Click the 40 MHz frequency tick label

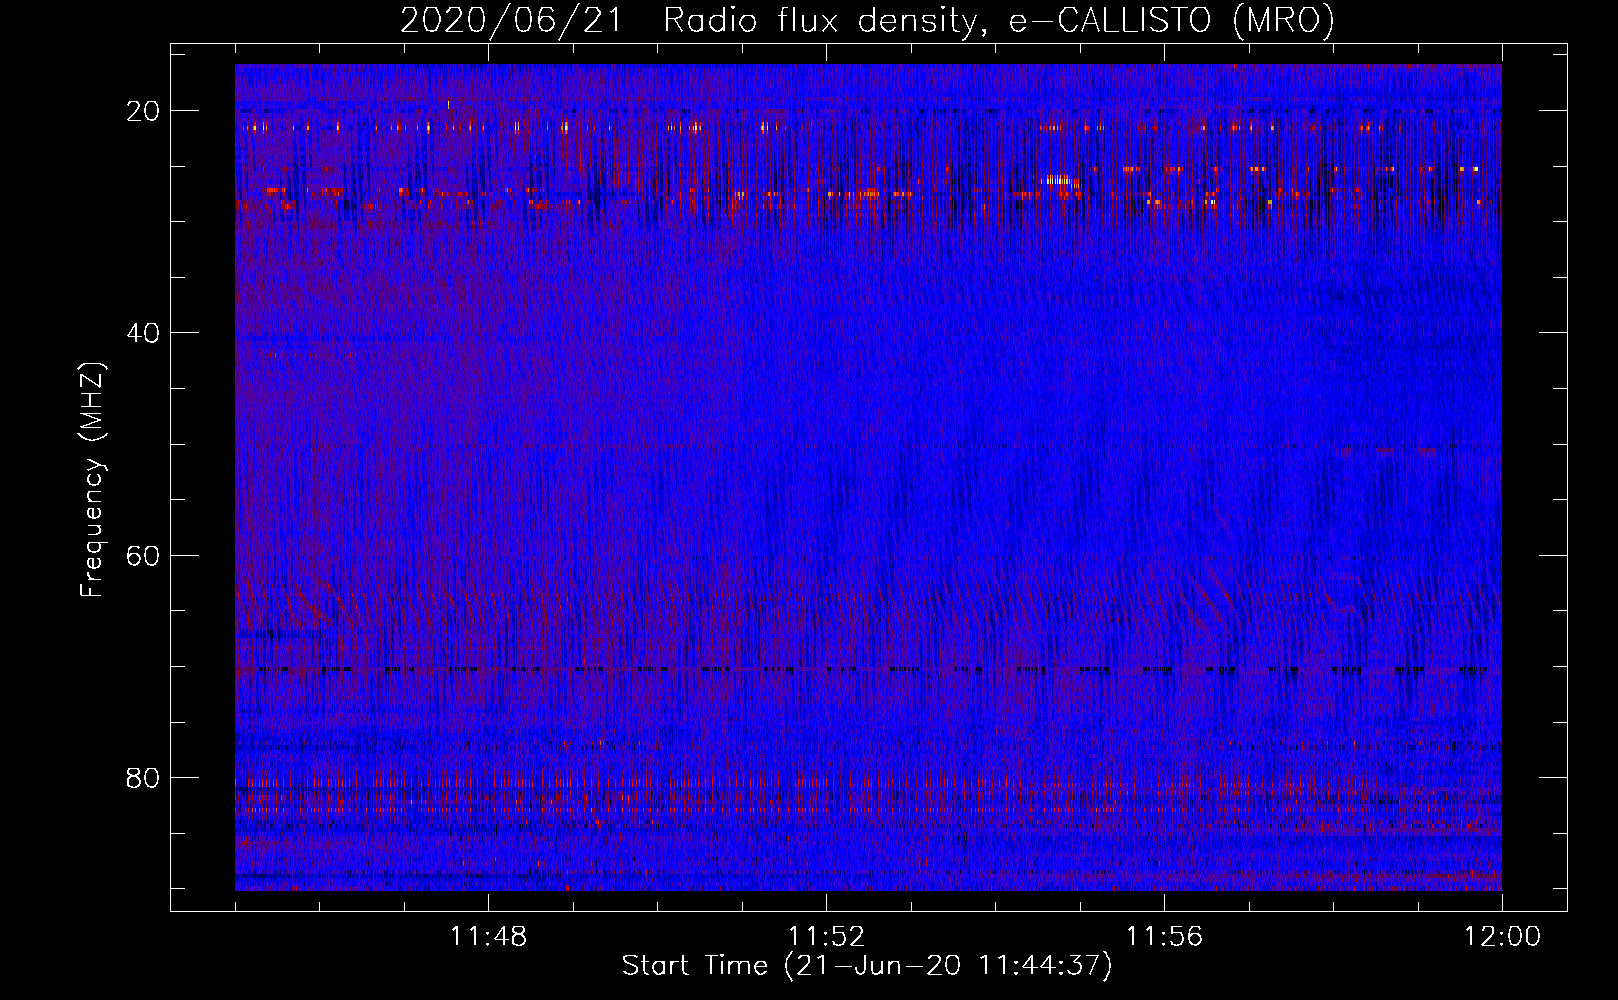[143, 333]
